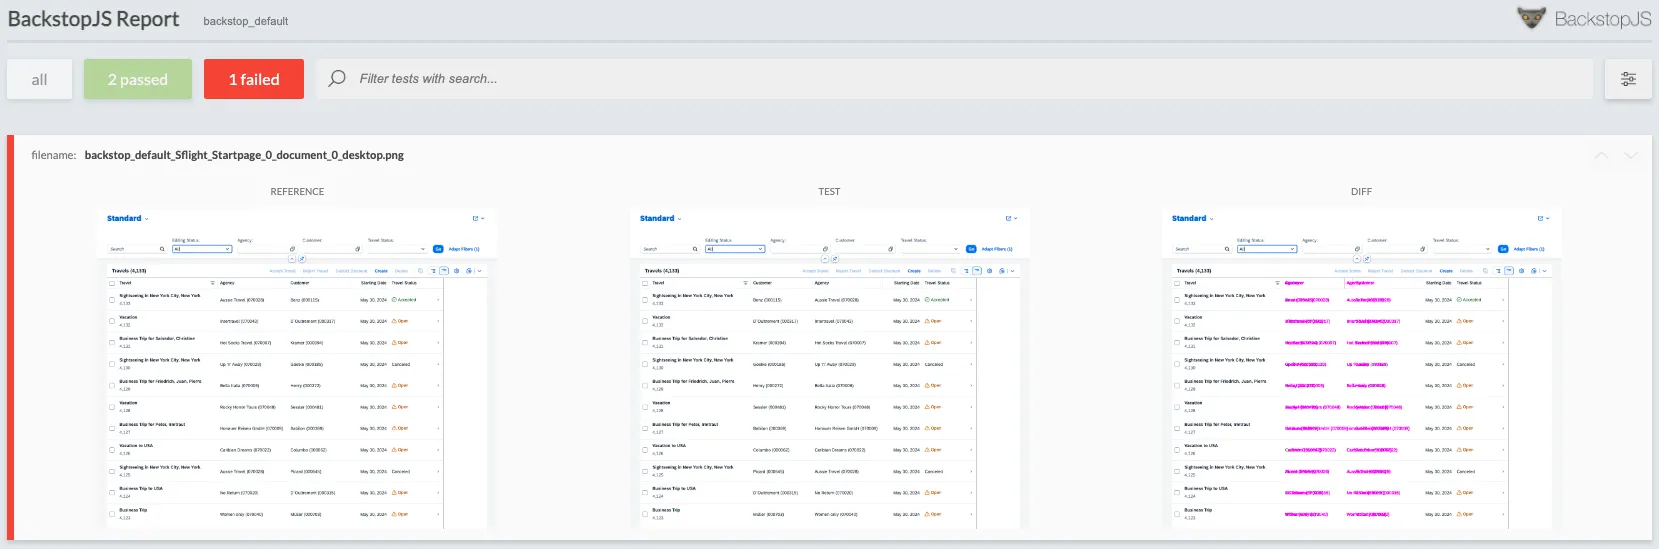This screenshot has width=1659, height=549.
Task: Click the share icon in the REFERENCE screenshot
Action: [476, 218]
